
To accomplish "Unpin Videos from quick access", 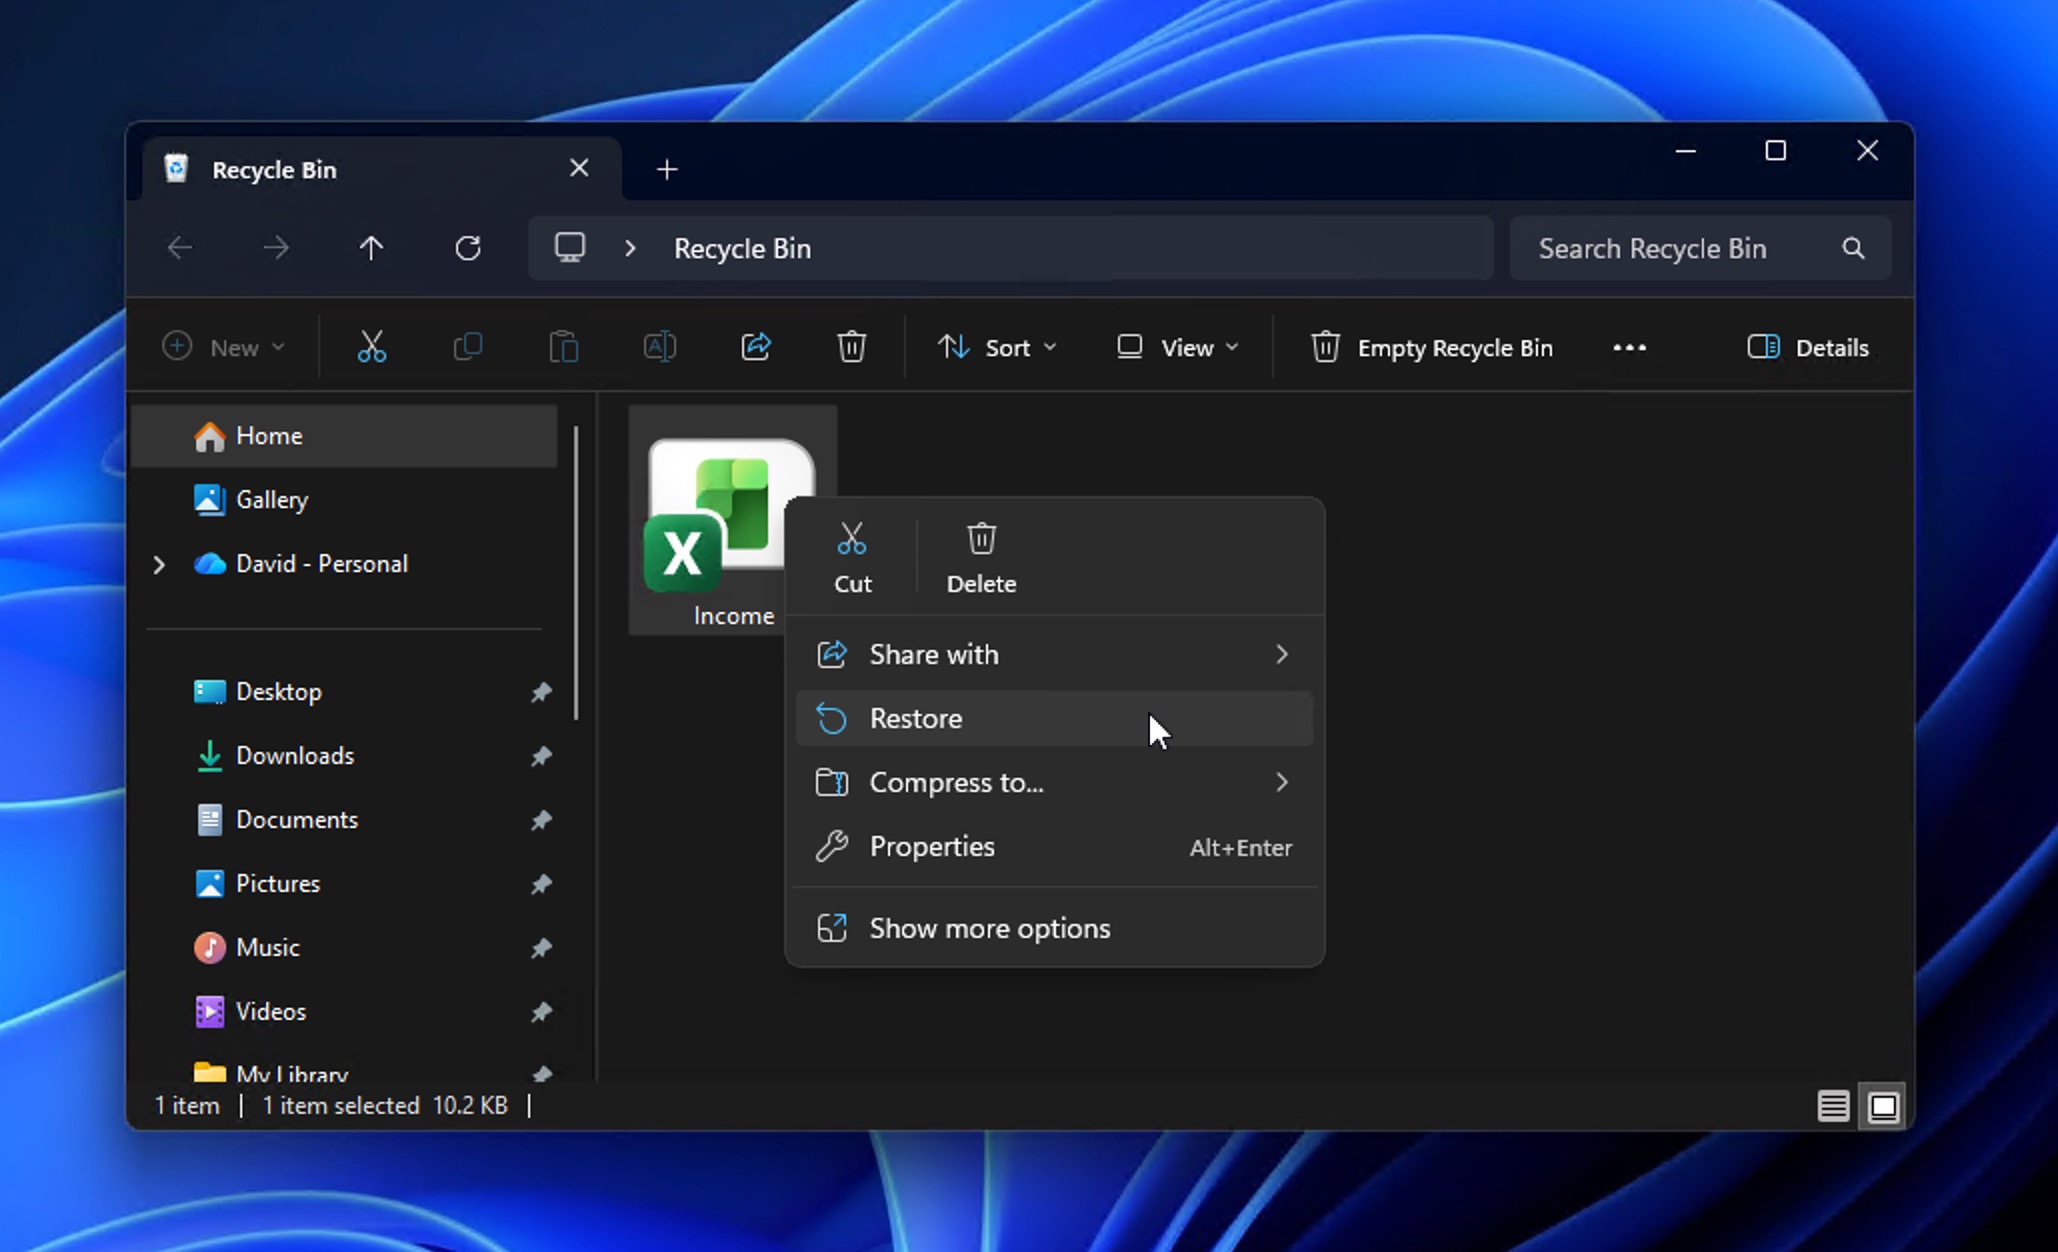I will pyautogui.click(x=541, y=1012).
